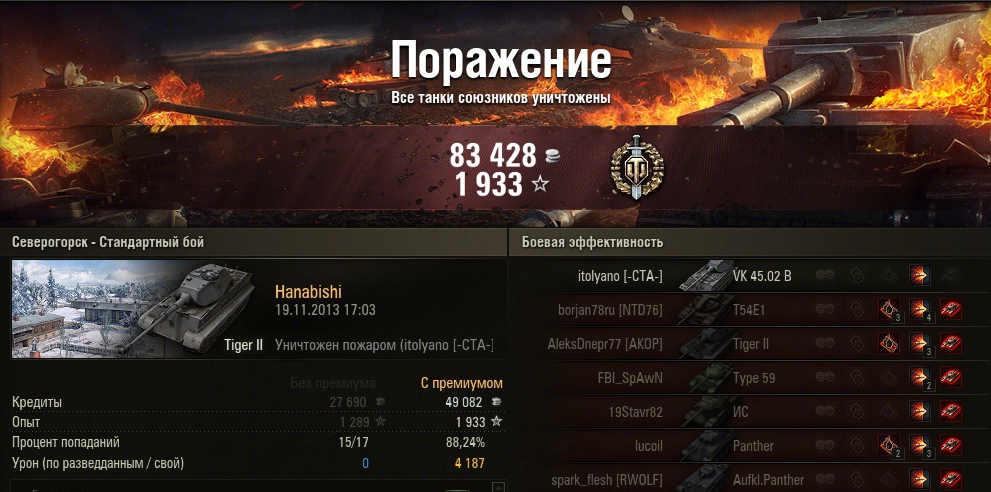Select the 'Без премиума' column header

[332, 383]
